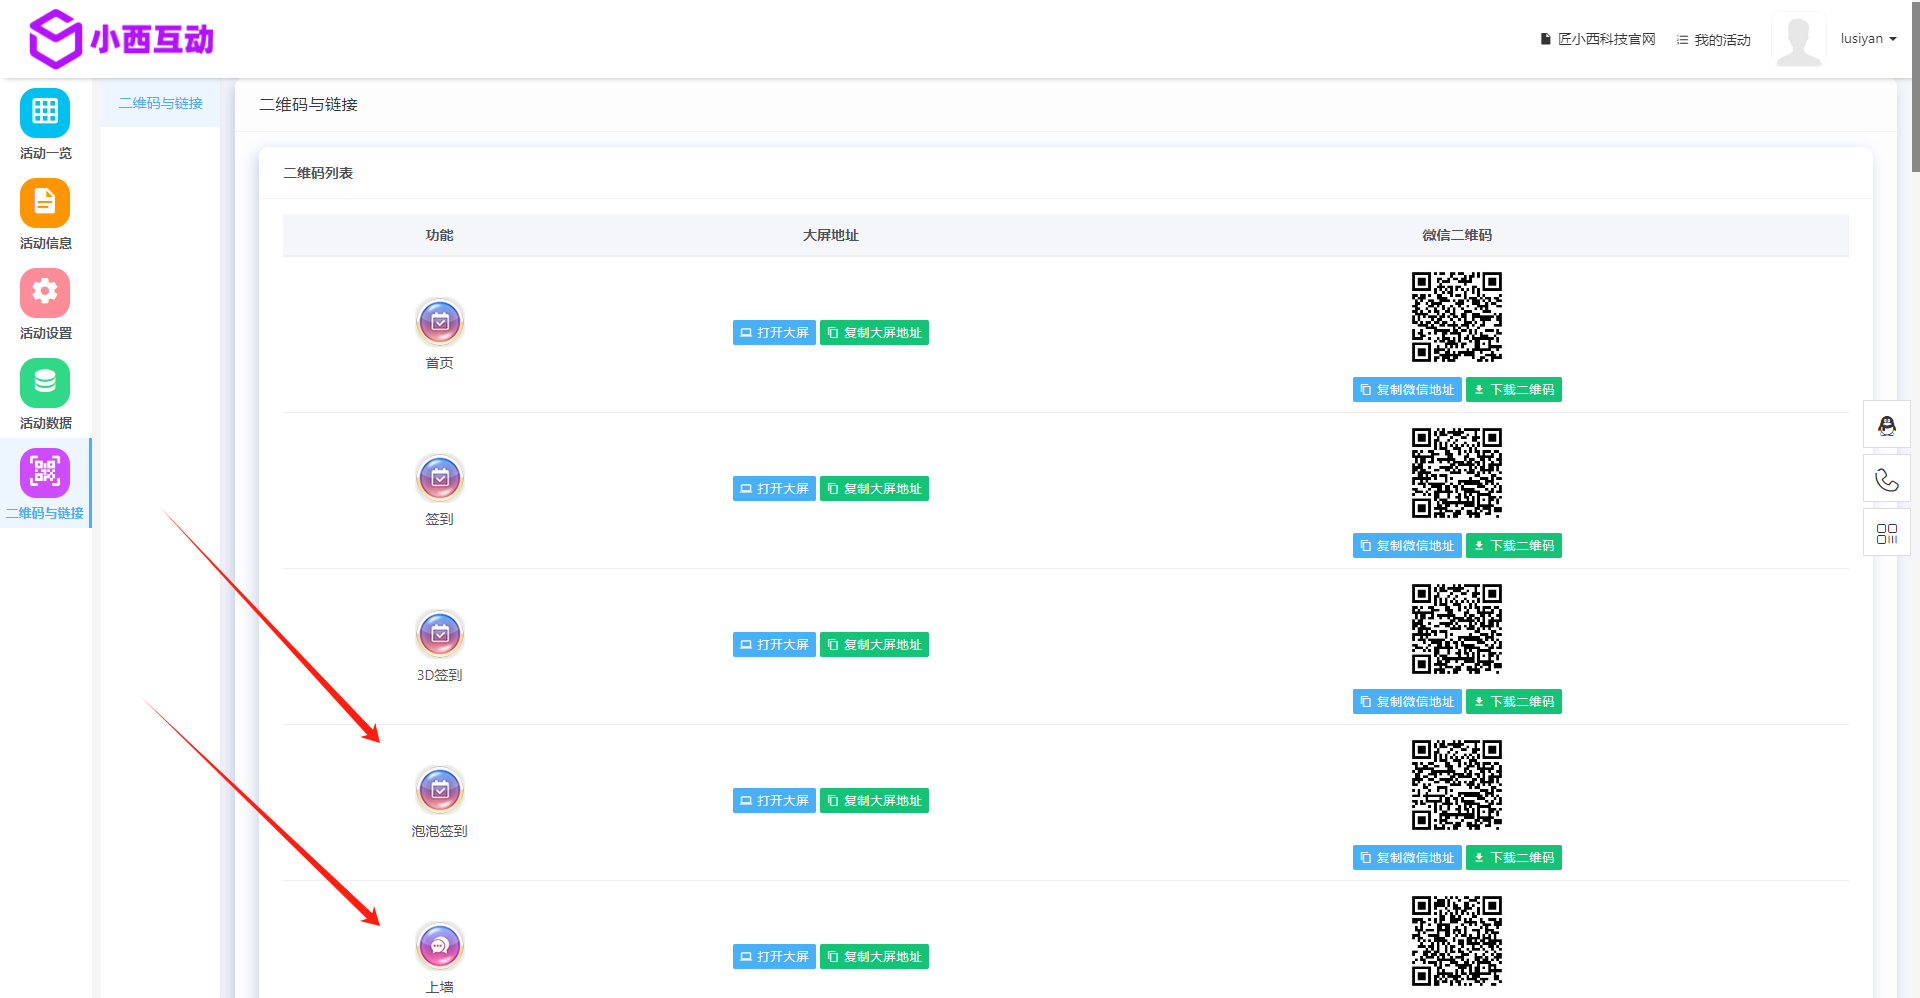Click 打开大屏 for 泡泡签到
Viewport: 1920px width, 998px height.
coord(774,801)
